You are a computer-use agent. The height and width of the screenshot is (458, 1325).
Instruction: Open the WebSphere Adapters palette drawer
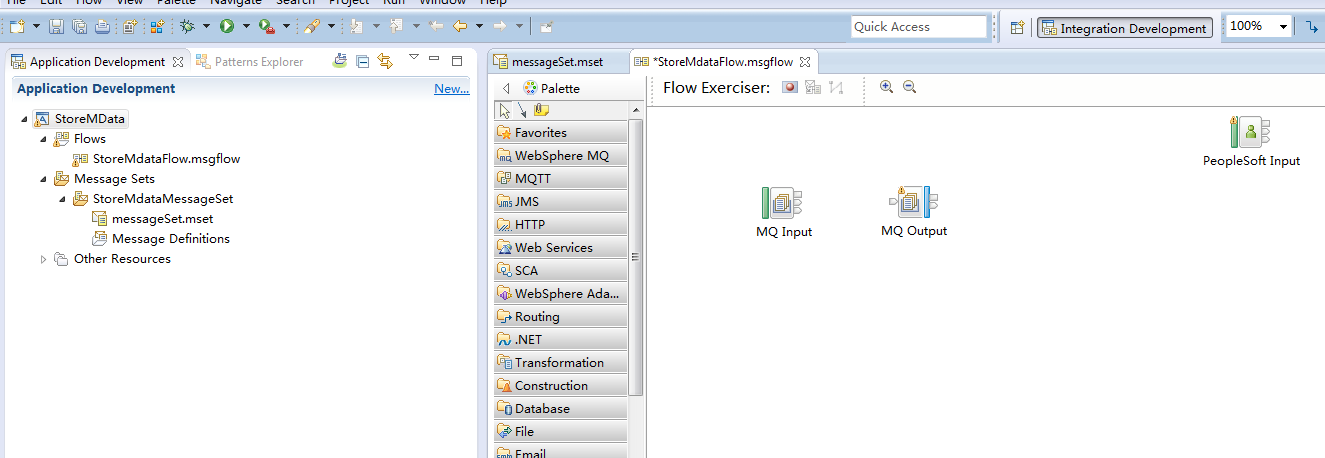point(560,294)
